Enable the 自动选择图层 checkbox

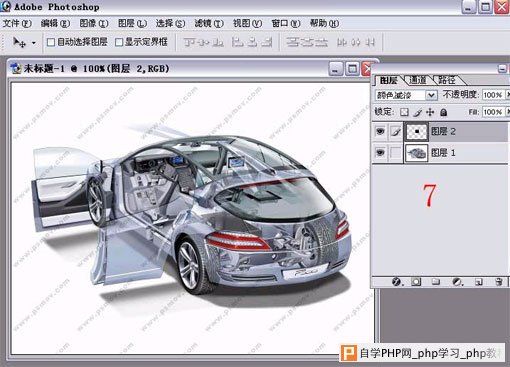tap(51, 42)
